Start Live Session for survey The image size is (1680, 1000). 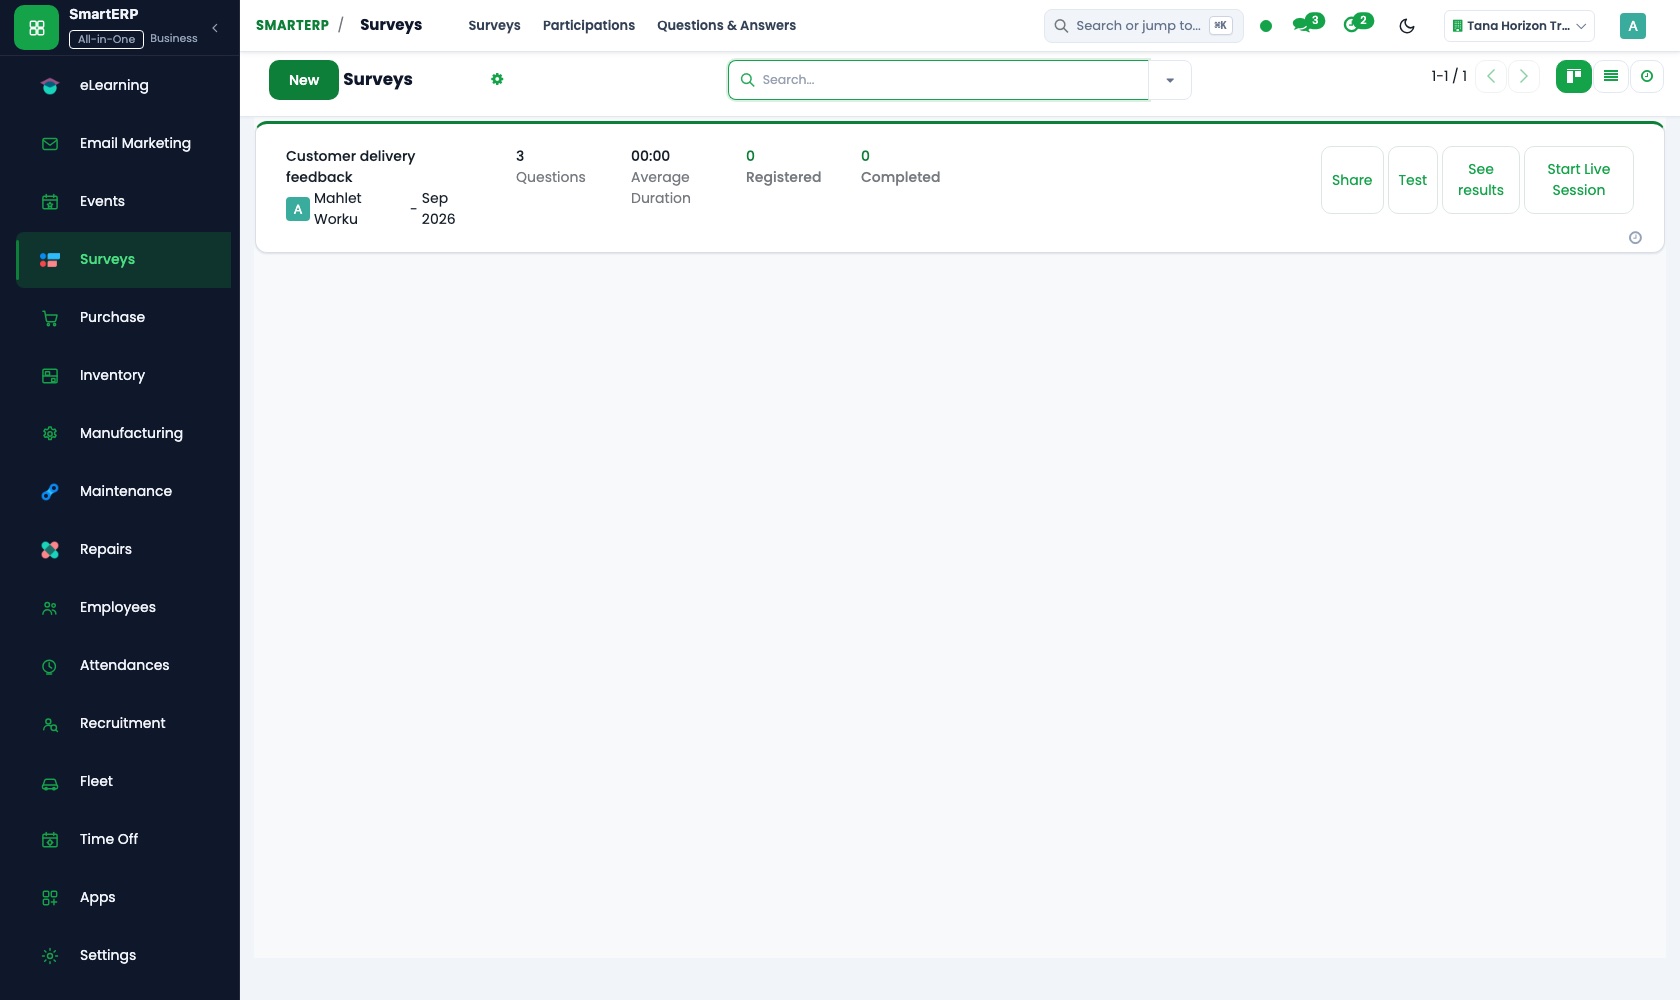(1579, 180)
